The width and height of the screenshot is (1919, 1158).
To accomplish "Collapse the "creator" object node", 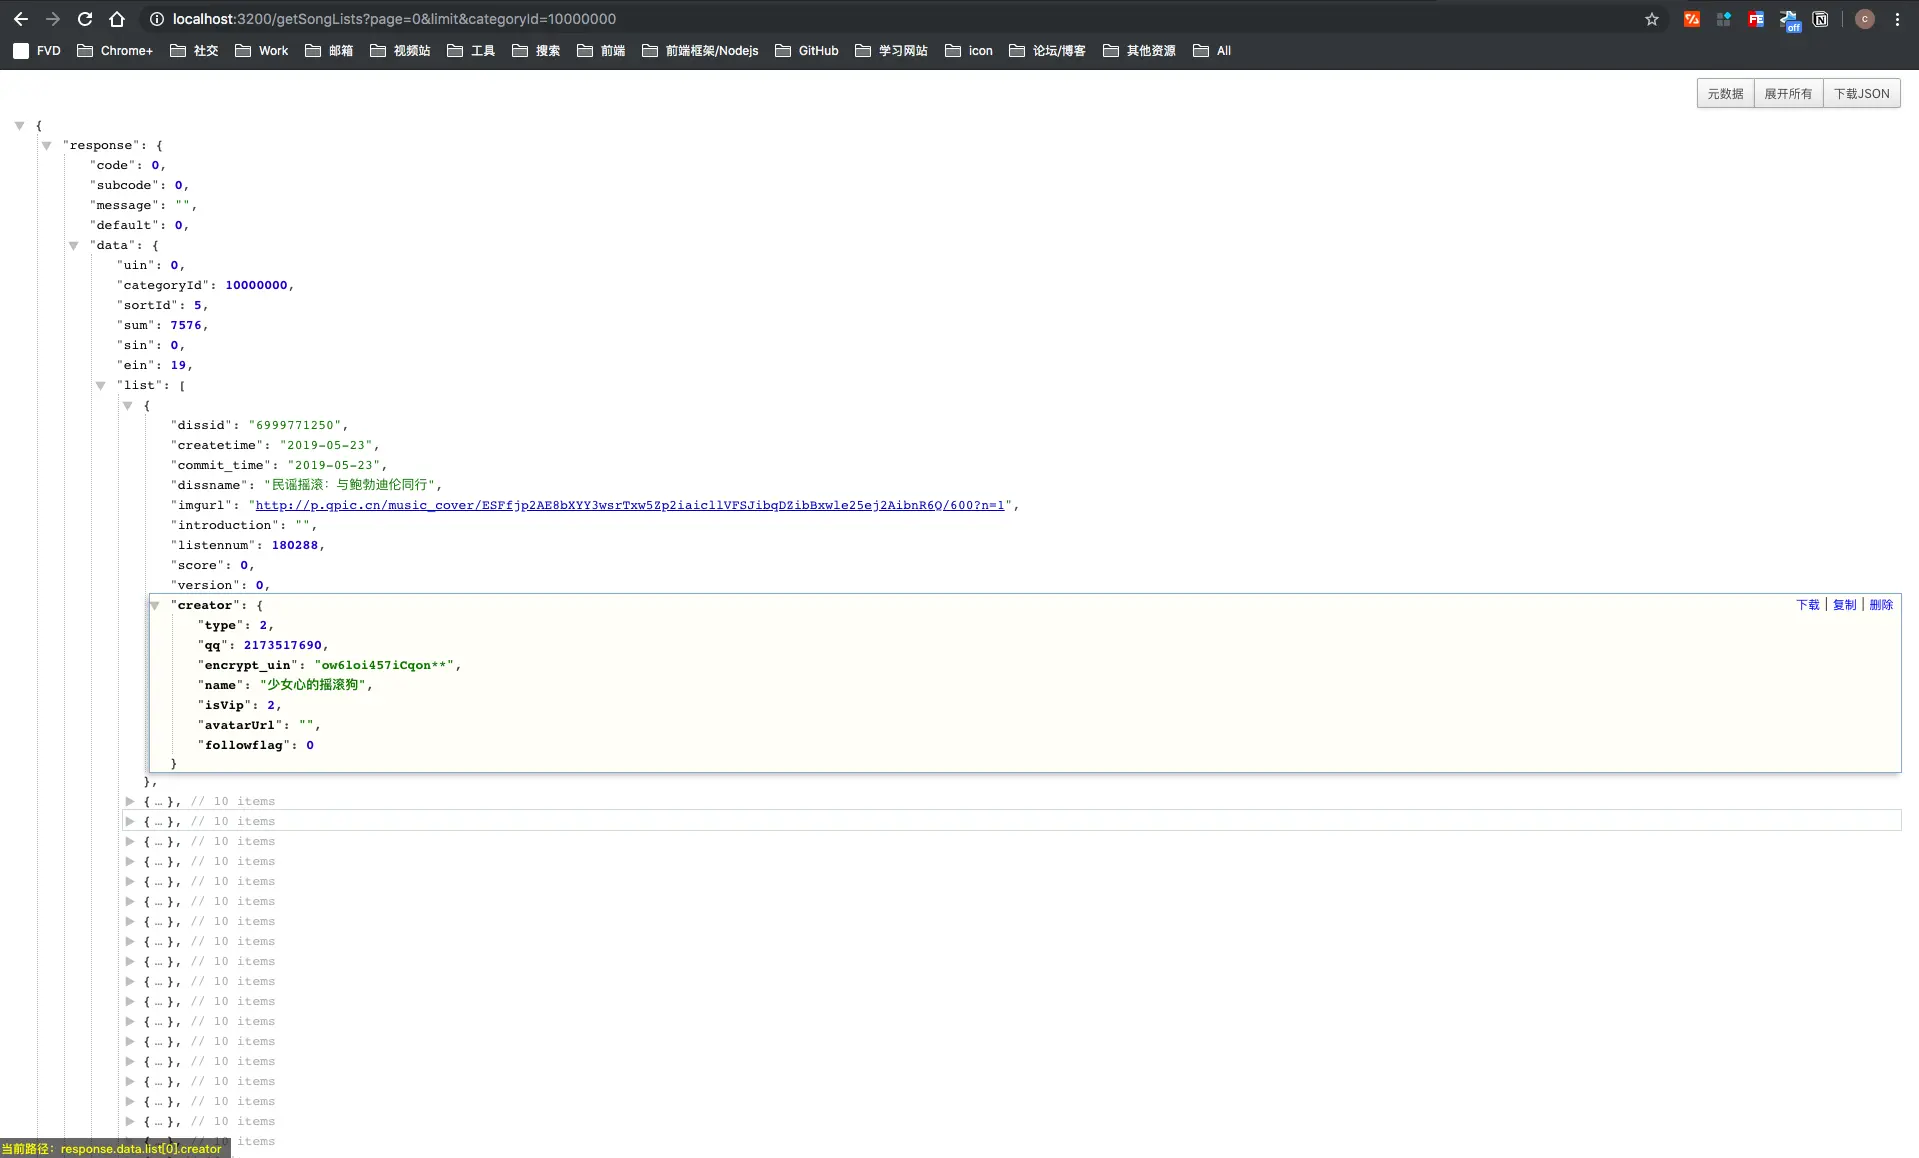I will coord(154,605).
